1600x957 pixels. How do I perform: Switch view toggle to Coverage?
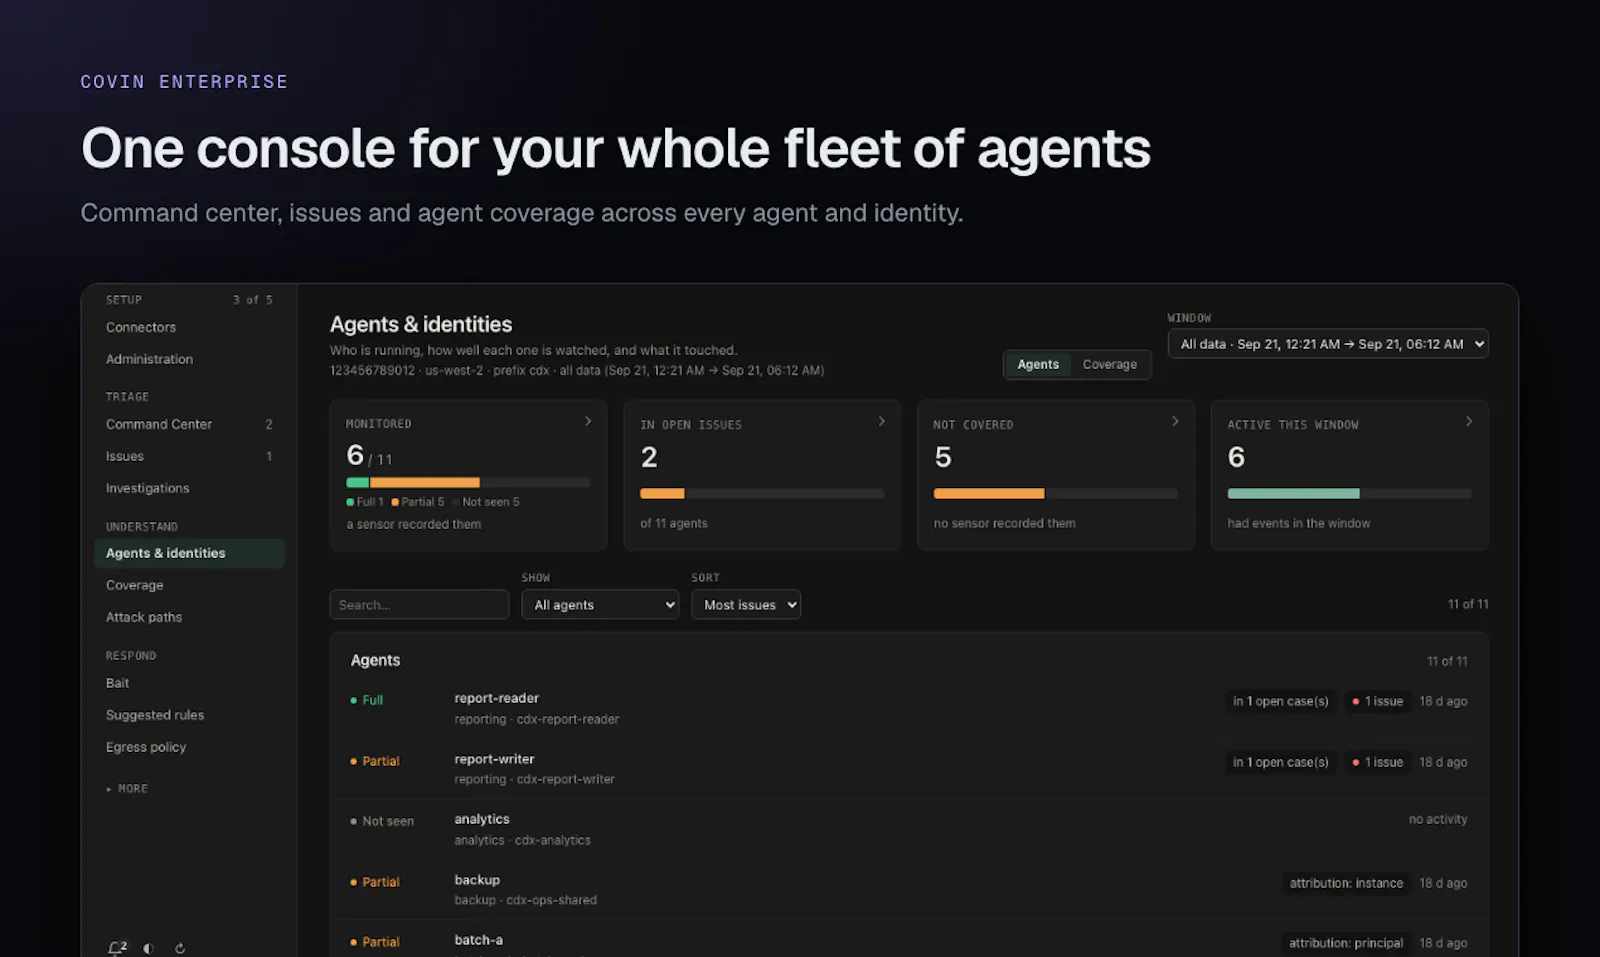(x=1109, y=365)
